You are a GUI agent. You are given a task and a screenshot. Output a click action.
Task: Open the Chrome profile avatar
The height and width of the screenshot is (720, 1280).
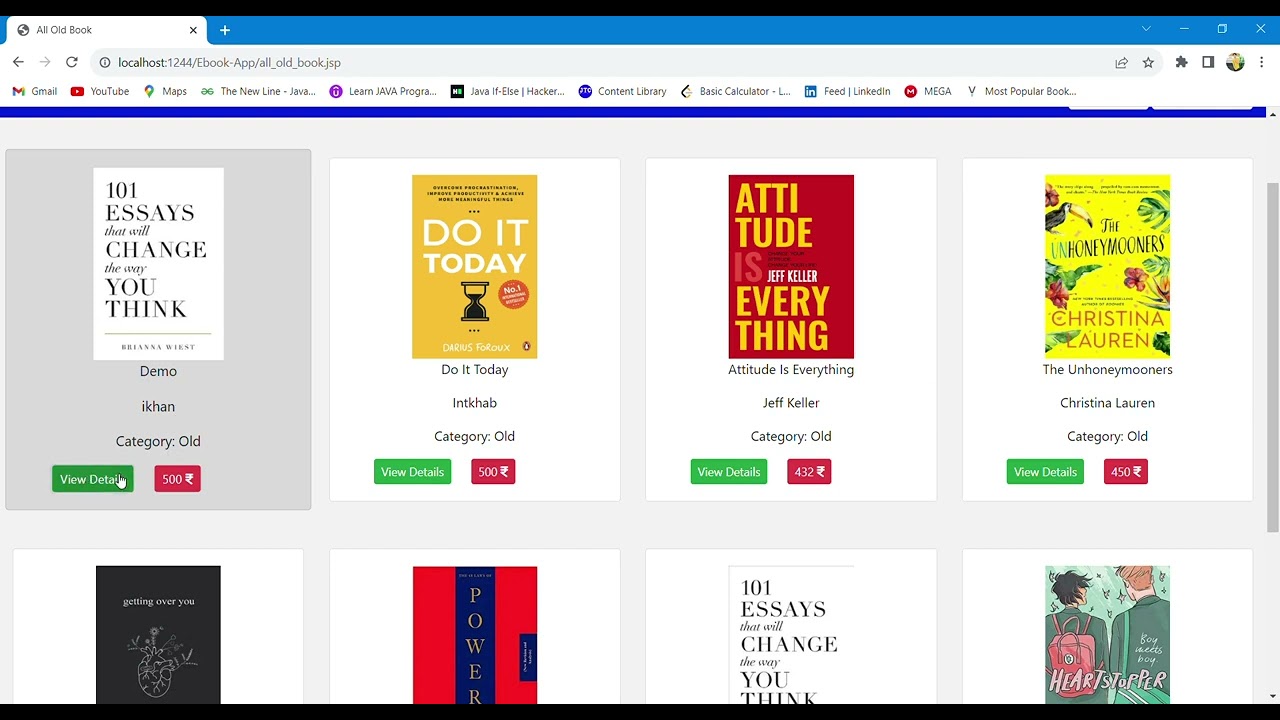coord(1235,62)
